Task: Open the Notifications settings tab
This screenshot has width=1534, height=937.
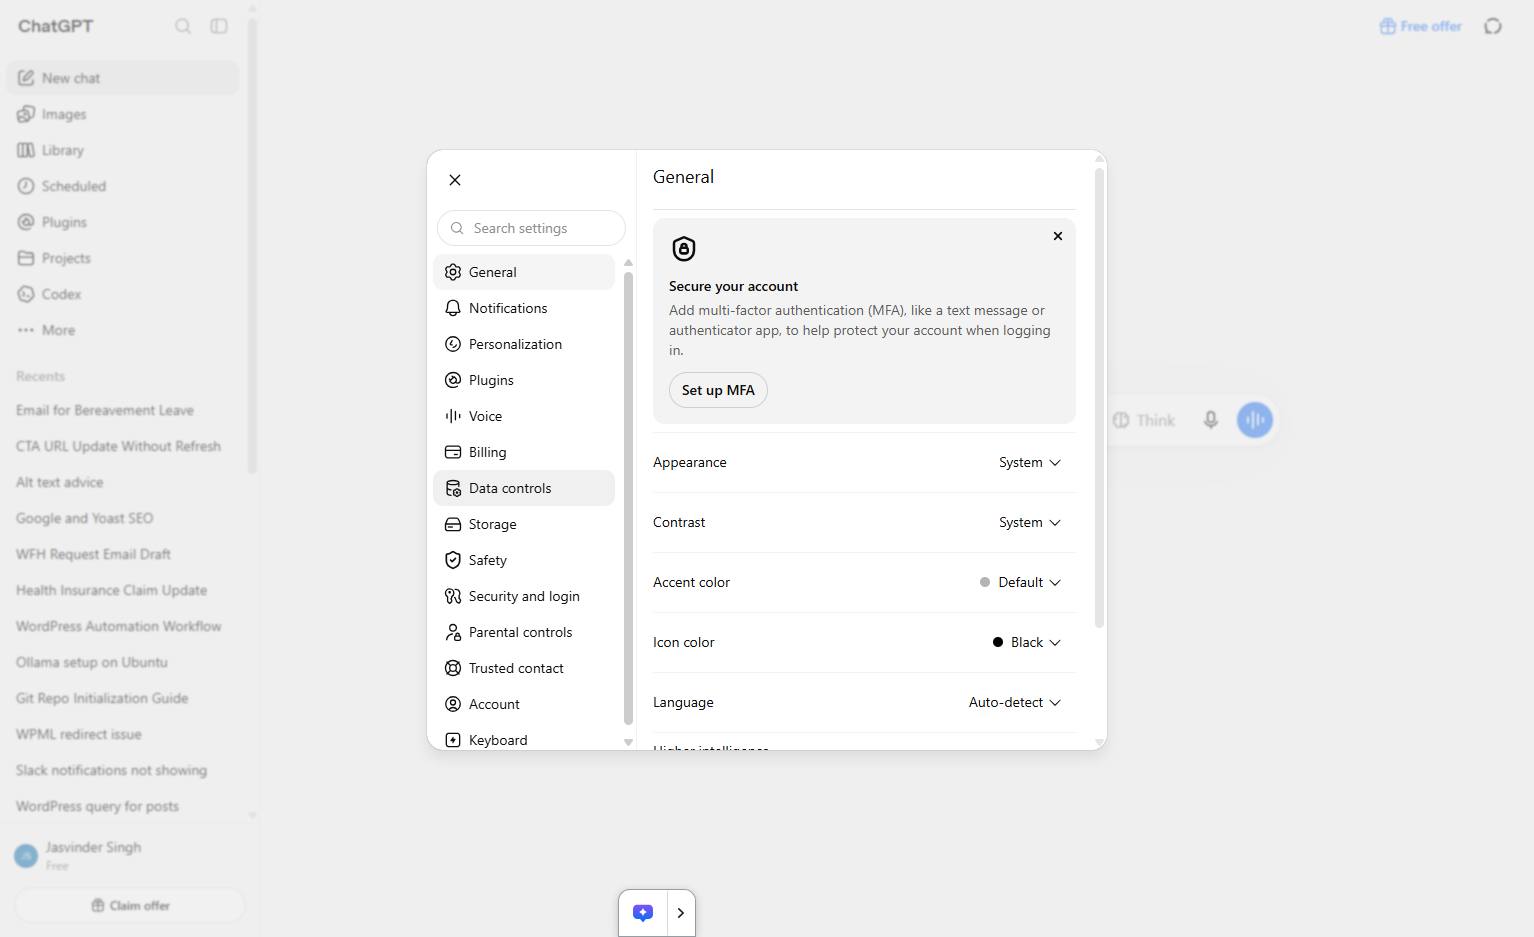Action: coord(524,308)
